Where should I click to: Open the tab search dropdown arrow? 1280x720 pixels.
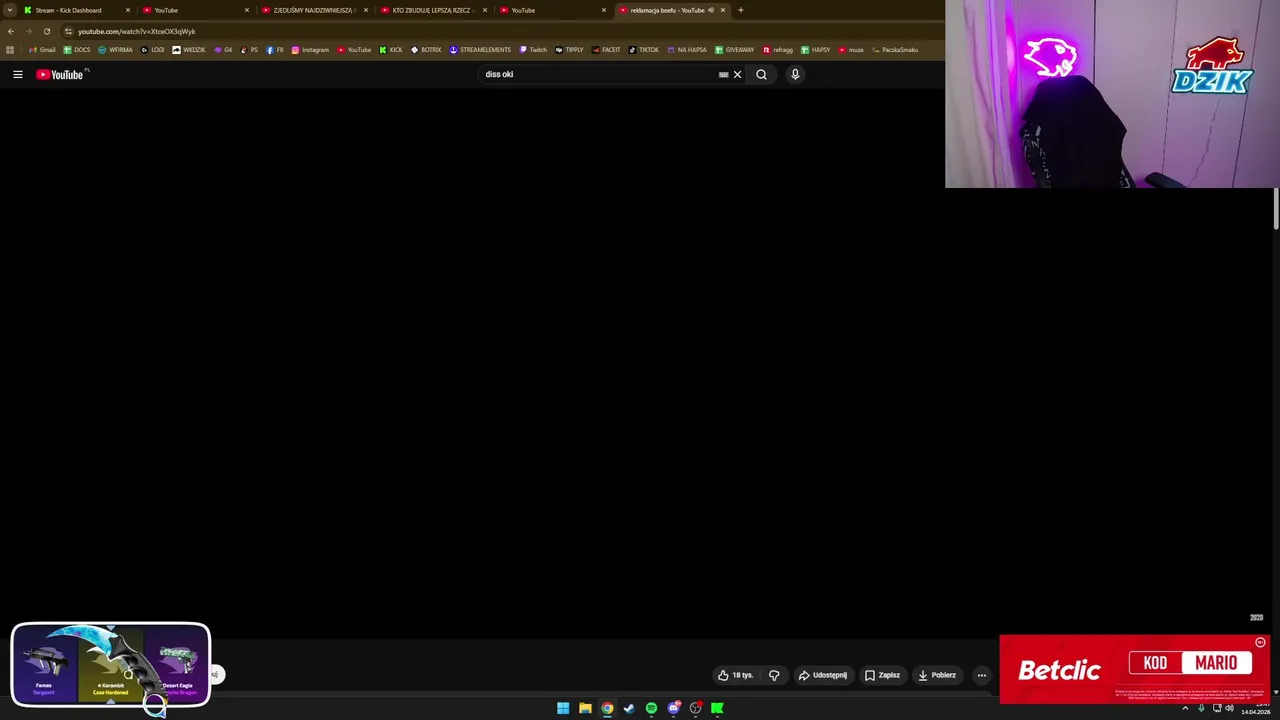(9, 10)
